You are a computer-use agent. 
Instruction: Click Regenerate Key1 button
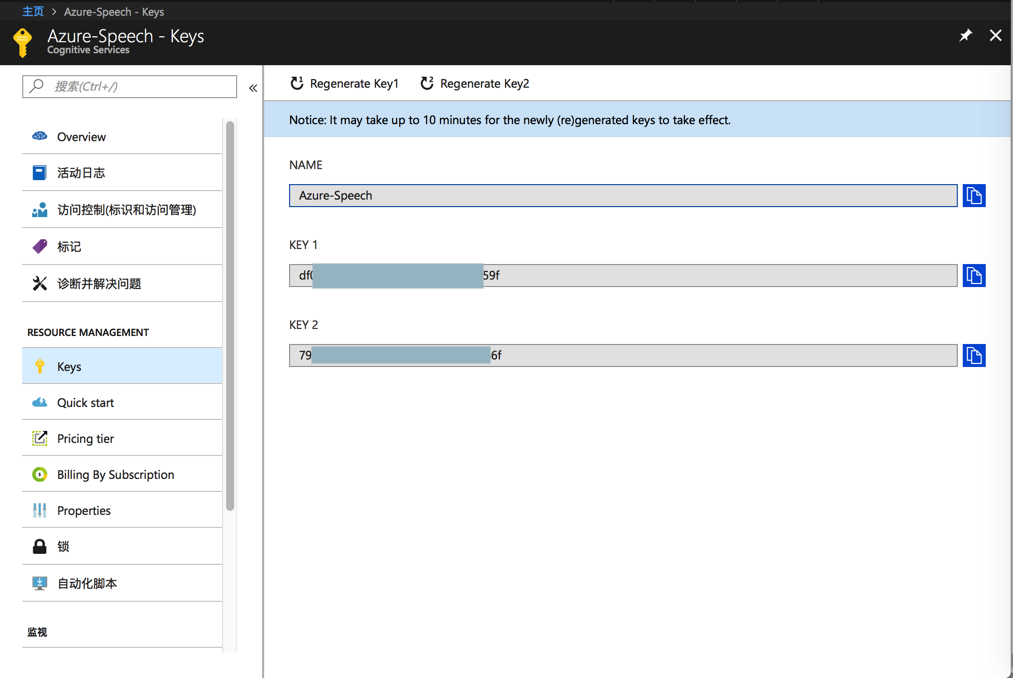344,84
